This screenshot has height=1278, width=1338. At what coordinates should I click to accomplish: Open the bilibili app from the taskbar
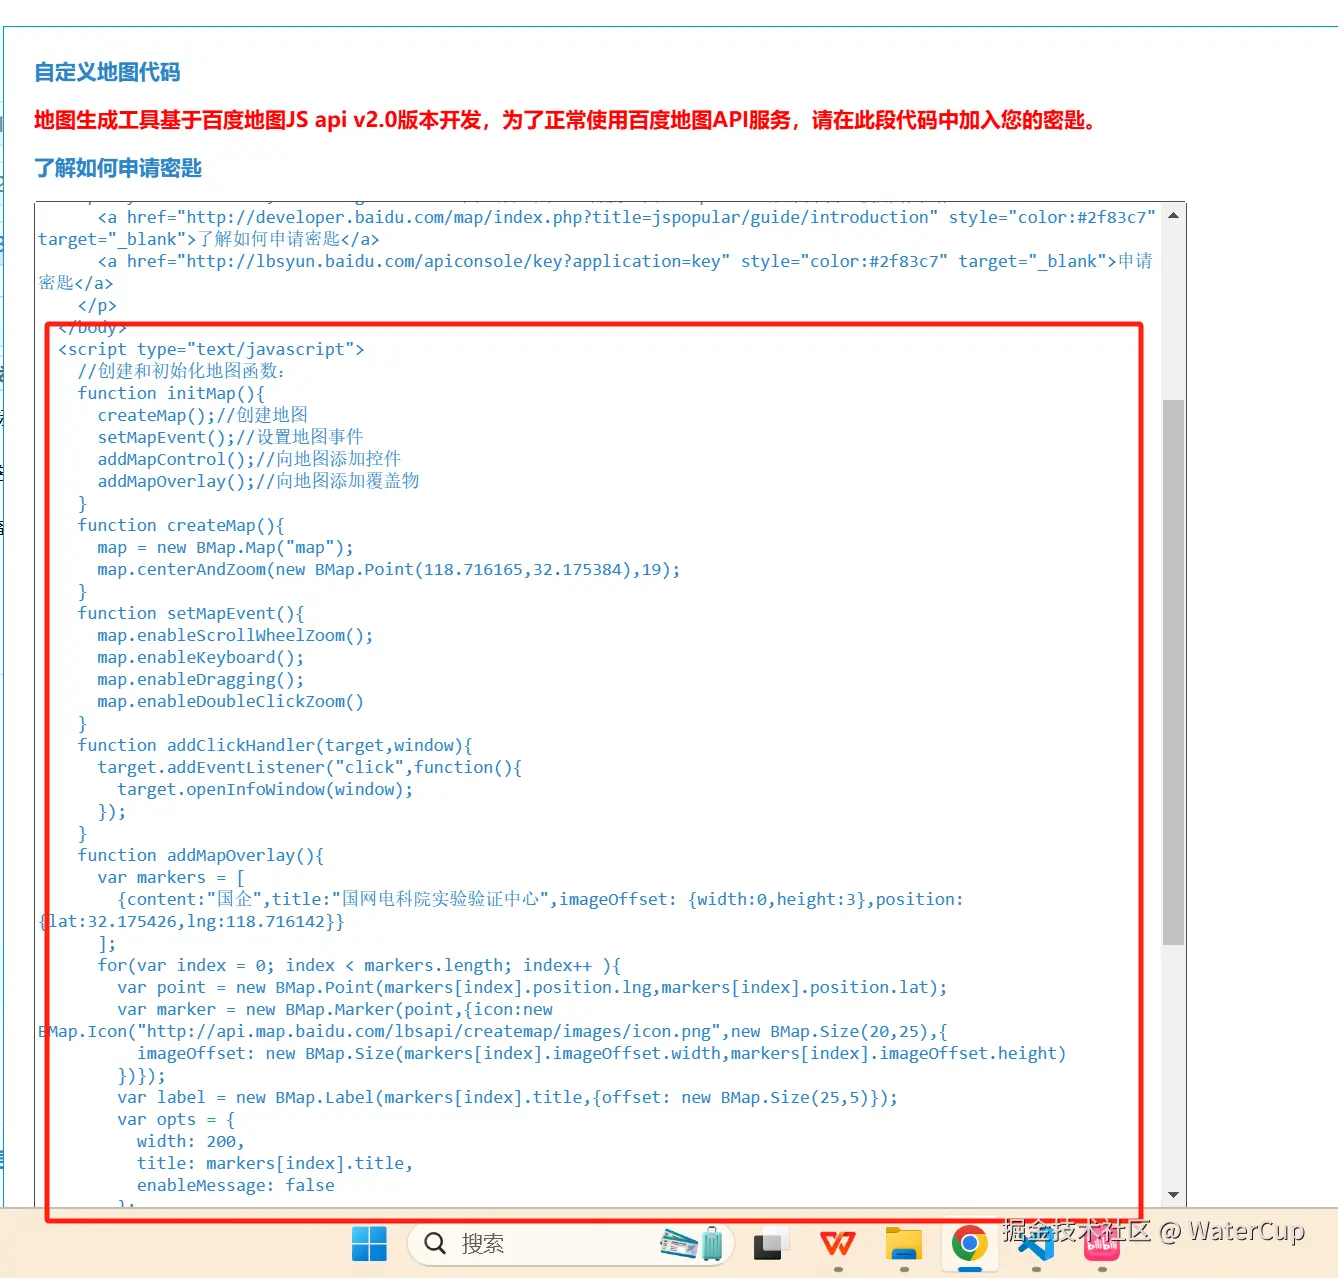click(x=1102, y=1243)
